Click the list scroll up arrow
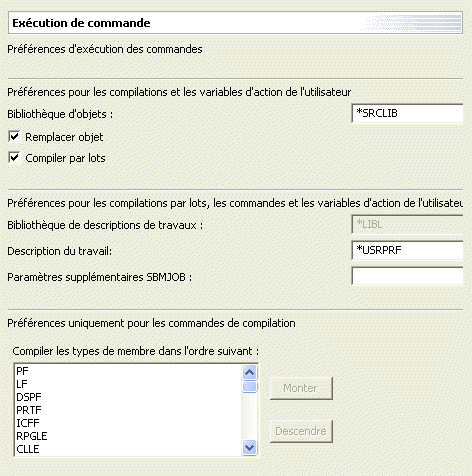Screen dimensions: 472x476 (249, 372)
